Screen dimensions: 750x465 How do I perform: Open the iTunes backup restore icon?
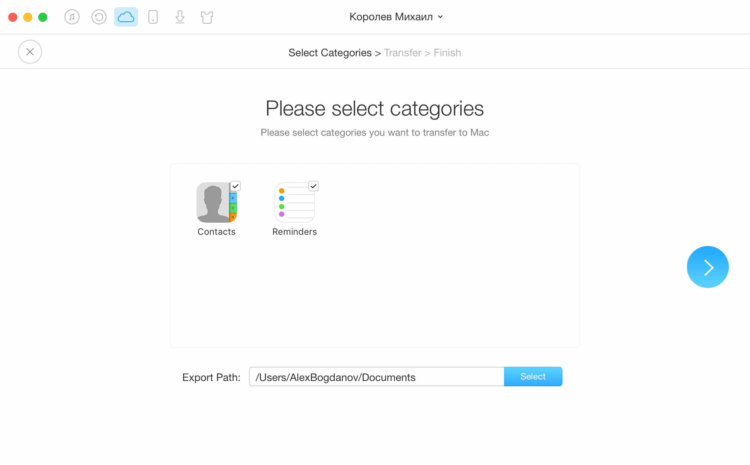pos(99,17)
